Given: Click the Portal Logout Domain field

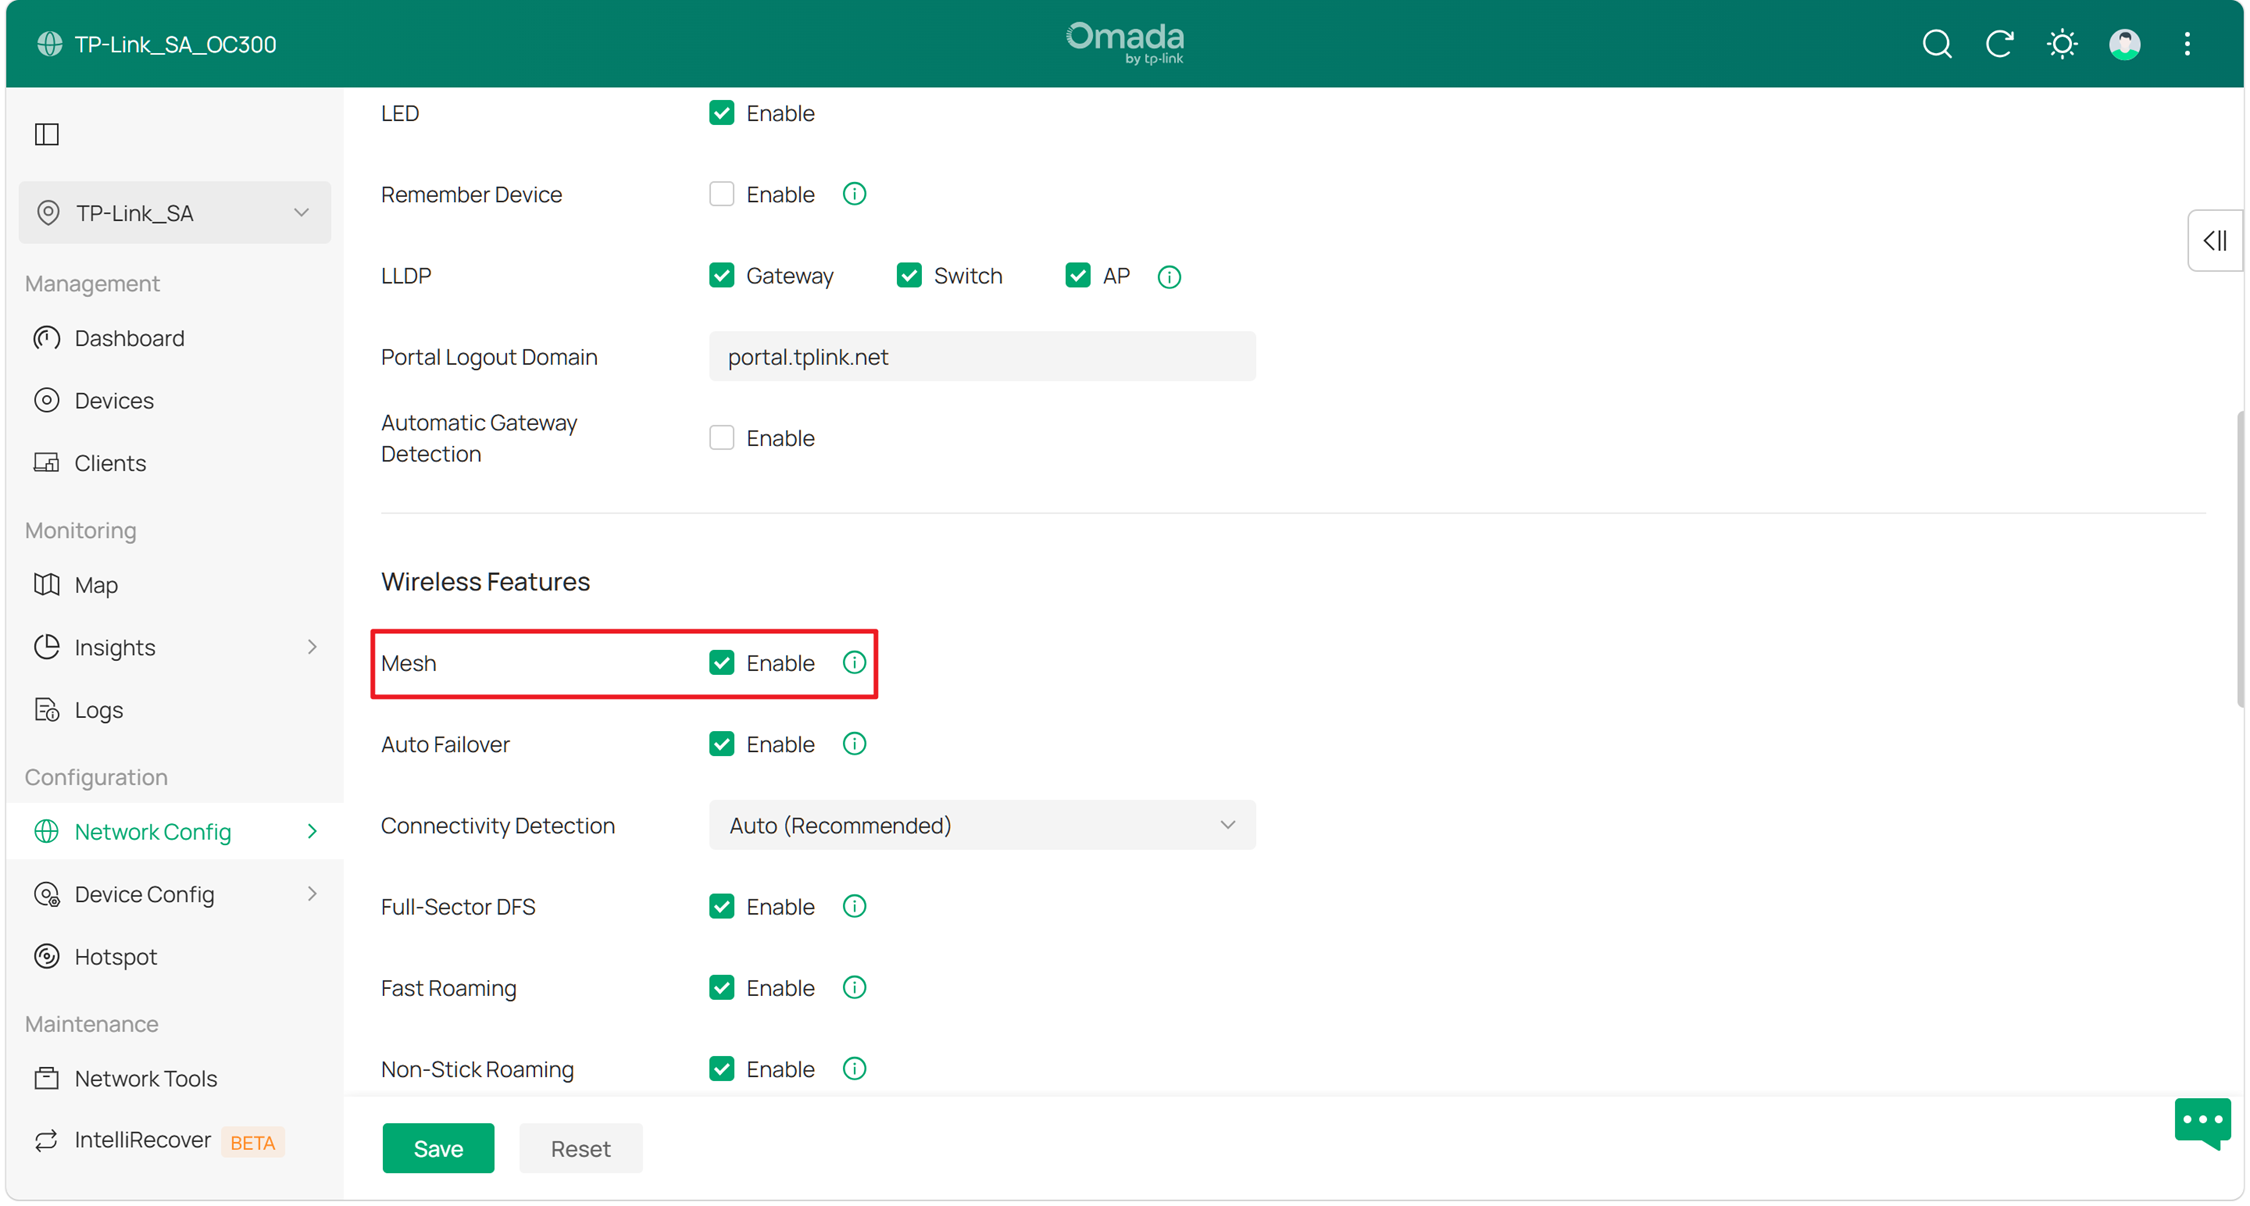Looking at the screenshot, I should (x=982, y=357).
